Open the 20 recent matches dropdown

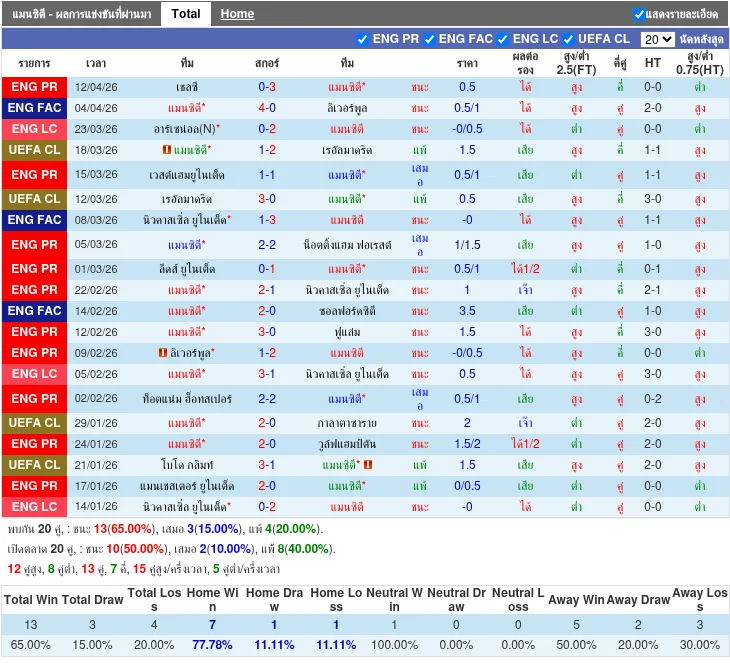point(657,39)
